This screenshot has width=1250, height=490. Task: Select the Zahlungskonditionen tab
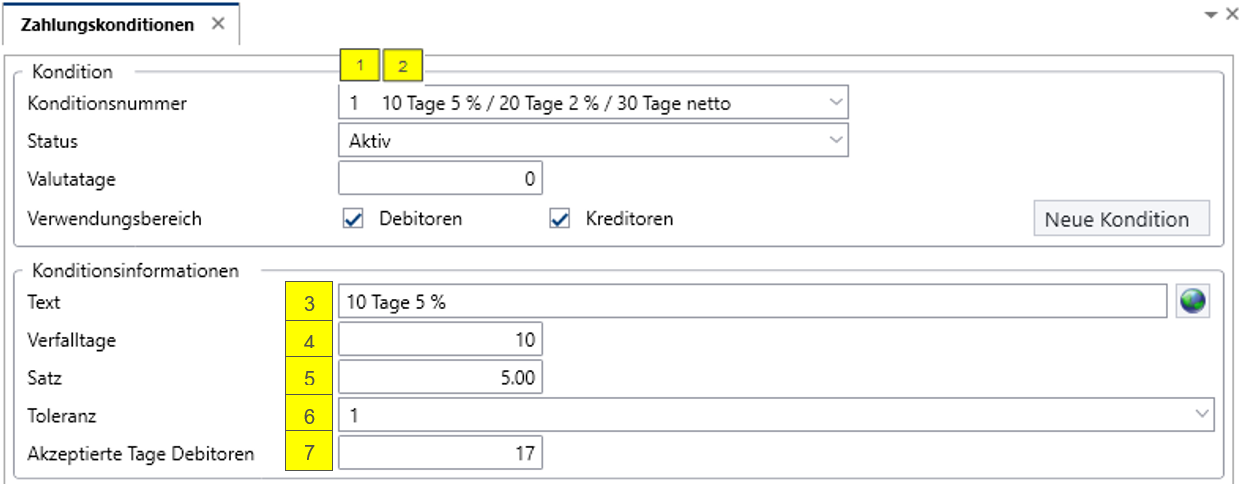pyautogui.click(x=108, y=25)
